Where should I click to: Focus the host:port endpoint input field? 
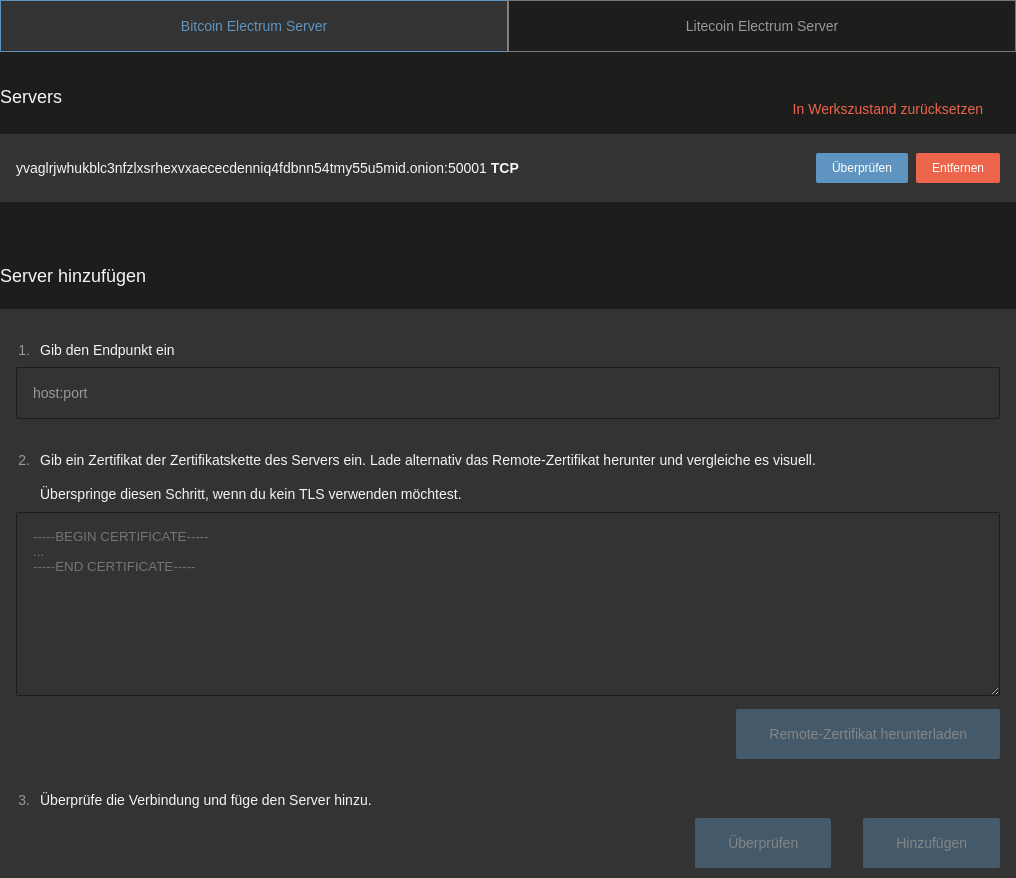508,393
